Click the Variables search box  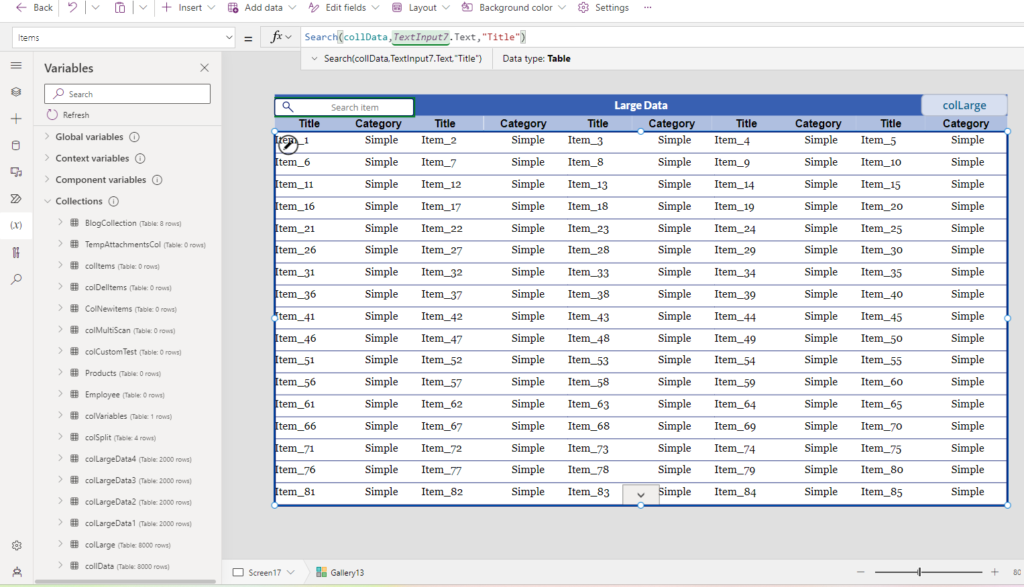tap(127, 94)
